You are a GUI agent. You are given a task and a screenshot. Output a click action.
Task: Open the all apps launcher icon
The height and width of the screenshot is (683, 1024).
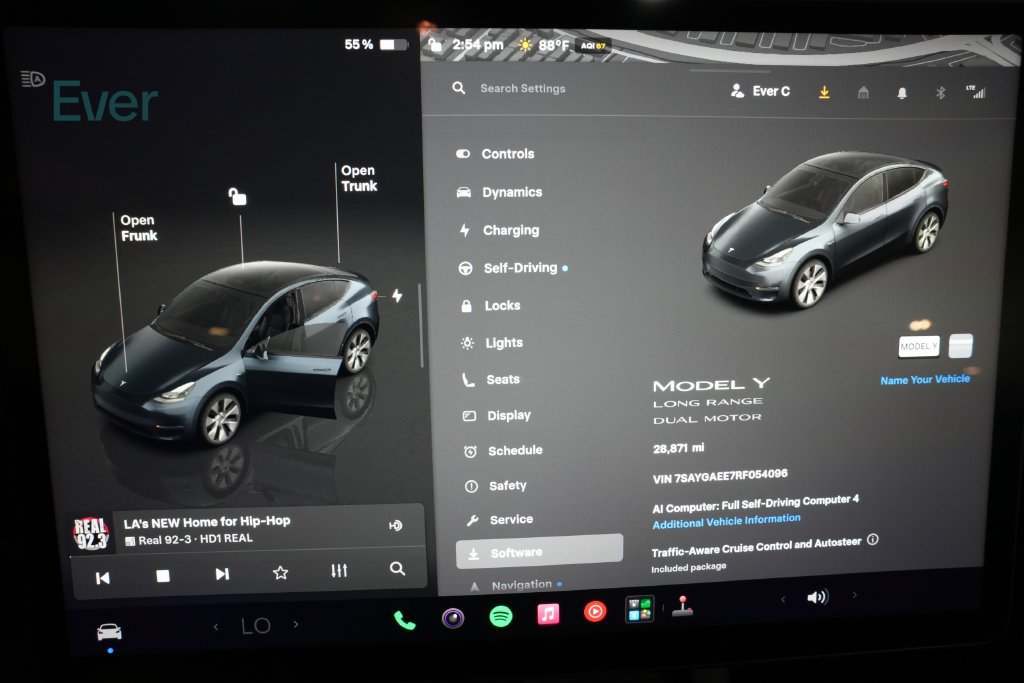click(640, 609)
